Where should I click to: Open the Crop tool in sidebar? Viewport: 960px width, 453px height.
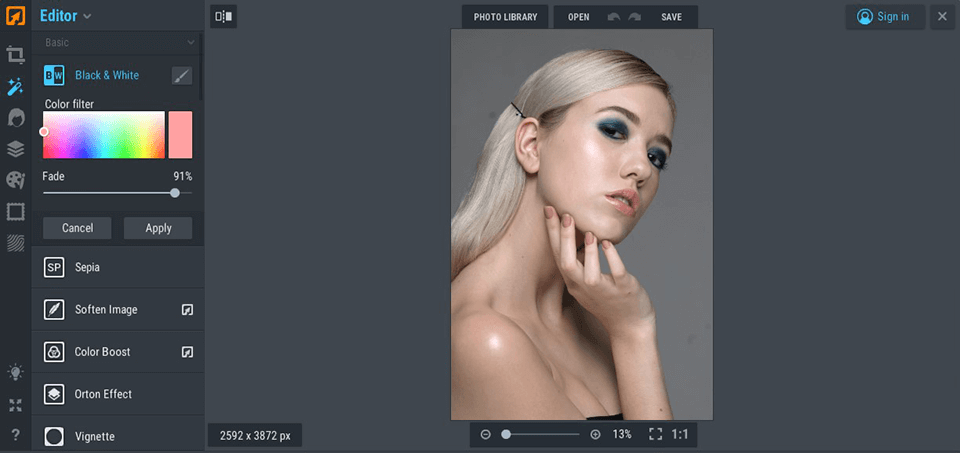pos(15,54)
